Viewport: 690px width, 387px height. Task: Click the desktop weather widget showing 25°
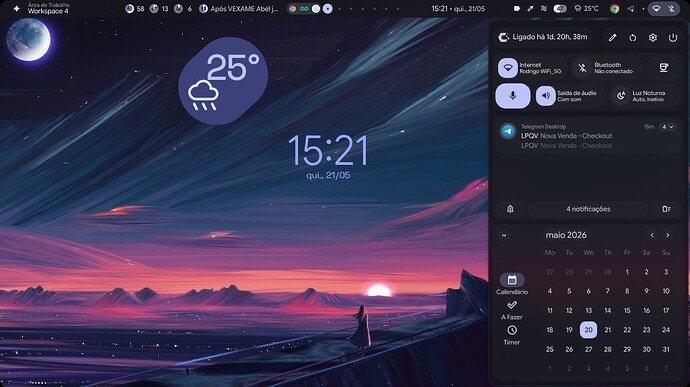[x=223, y=81]
